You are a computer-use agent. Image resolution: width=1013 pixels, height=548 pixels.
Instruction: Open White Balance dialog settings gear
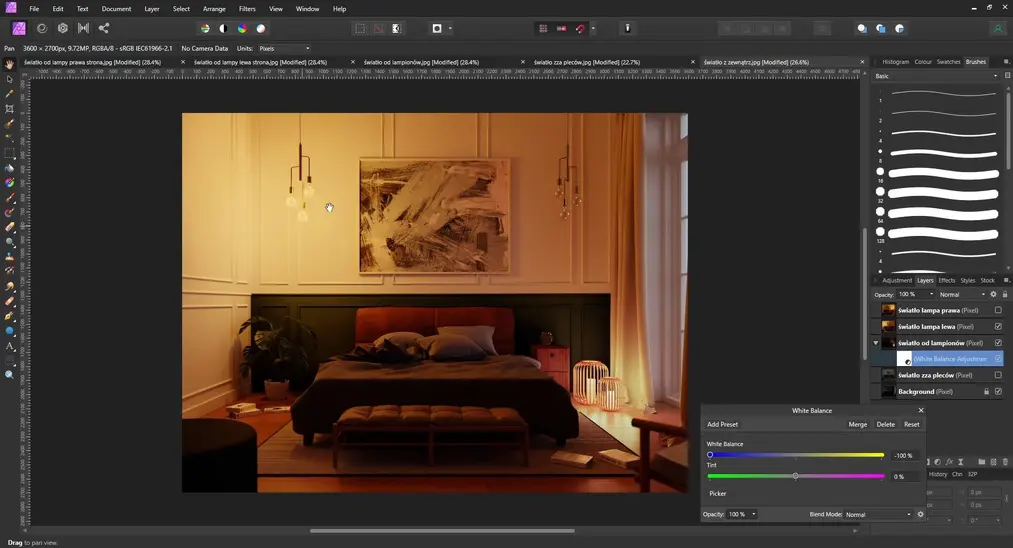pyautogui.click(x=921, y=514)
